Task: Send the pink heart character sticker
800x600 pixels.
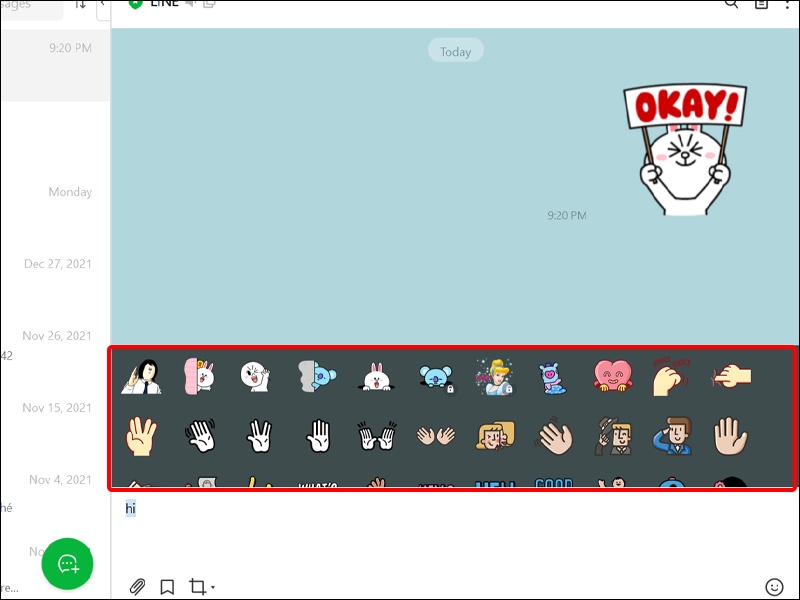Action: click(x=613, y=376)
